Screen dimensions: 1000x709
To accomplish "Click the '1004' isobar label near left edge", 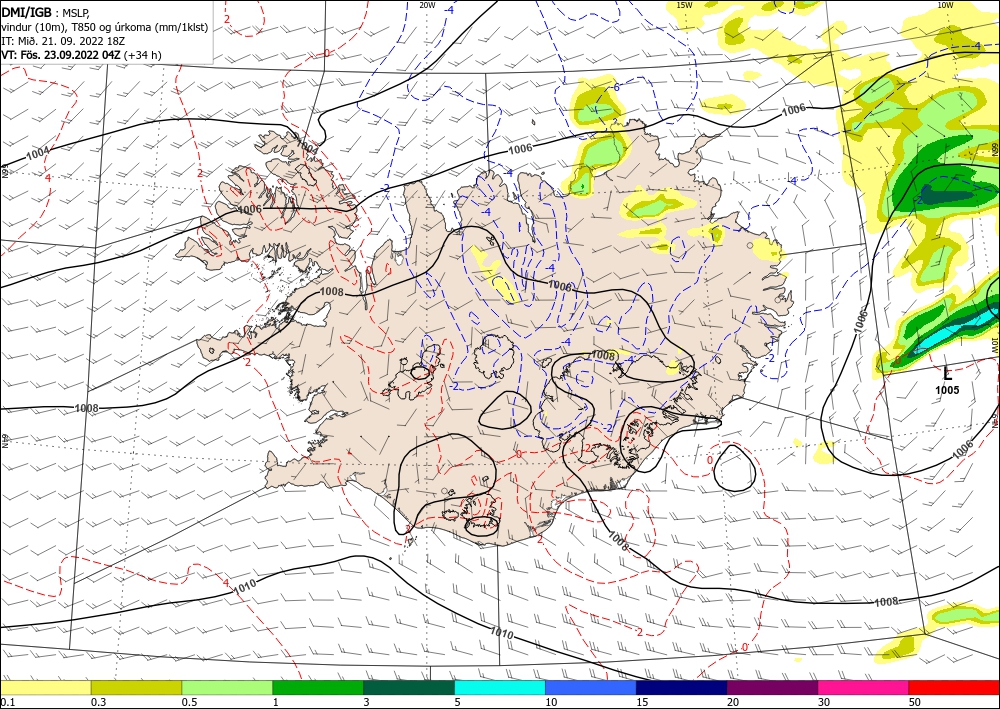I will coord(38,154).
